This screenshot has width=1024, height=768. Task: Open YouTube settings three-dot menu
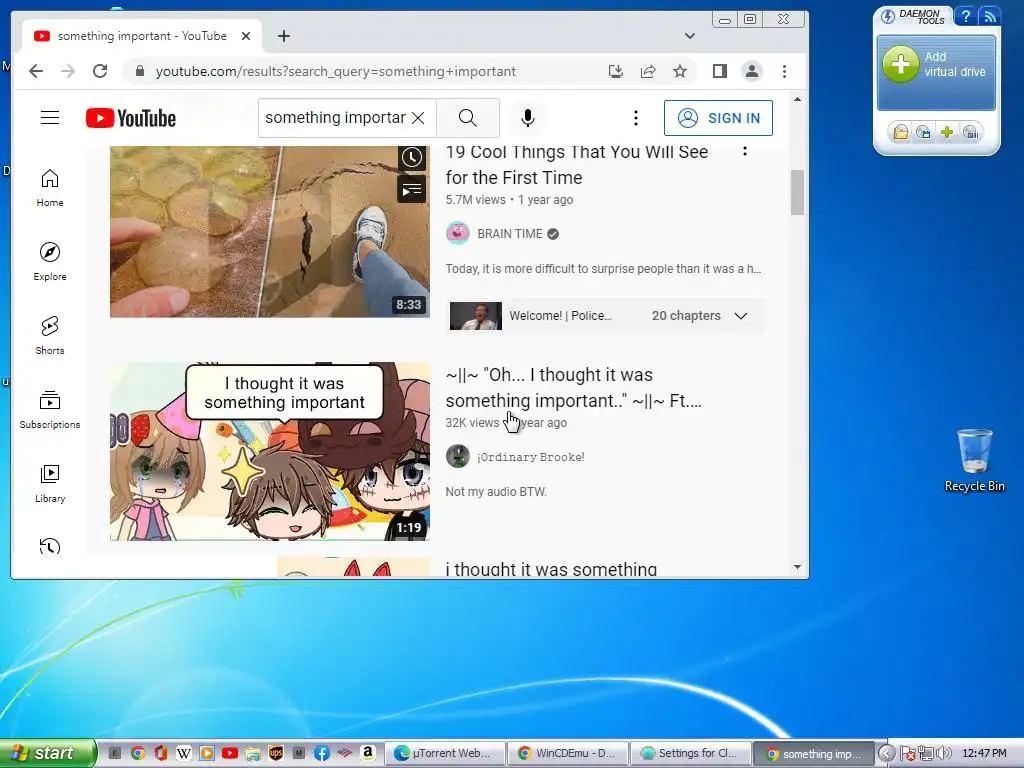coord(635,118)
